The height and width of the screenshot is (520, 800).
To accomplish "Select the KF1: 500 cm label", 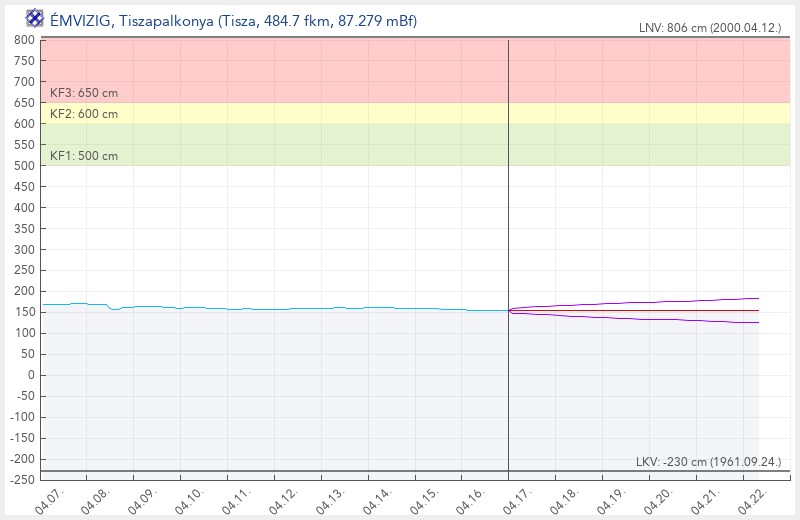I will [84, 156].
